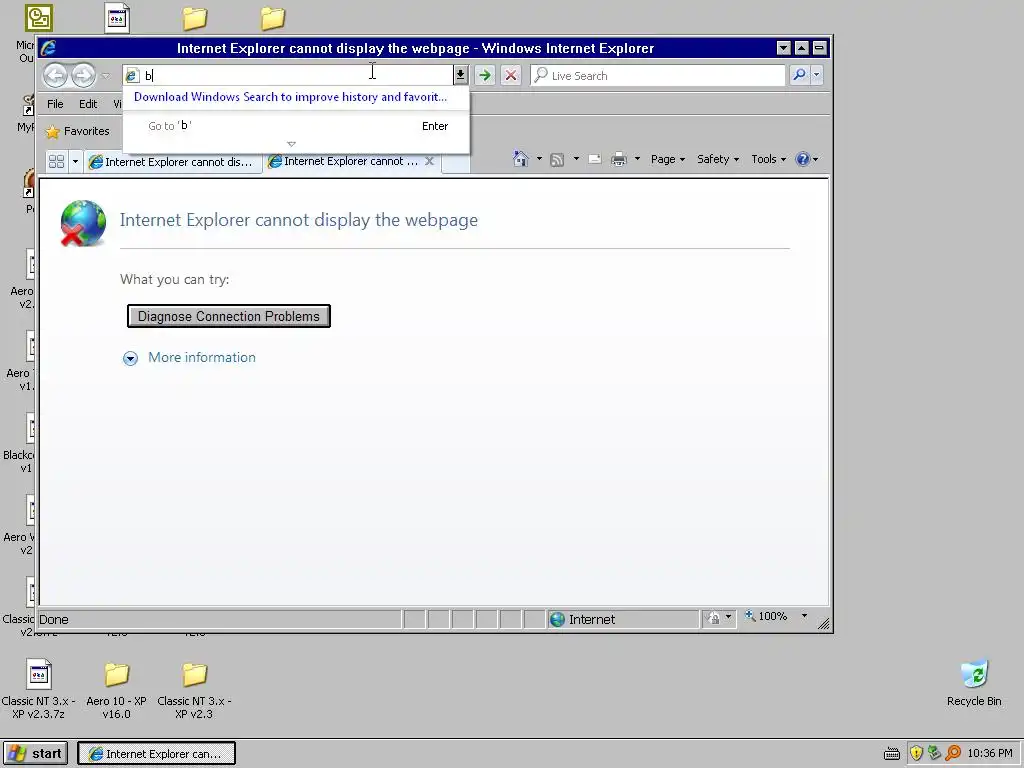Select the Classic NT 3.x - XP v2.3.7z file
The width and height of the screenshot is (1024, 768).
click(39, 689)
